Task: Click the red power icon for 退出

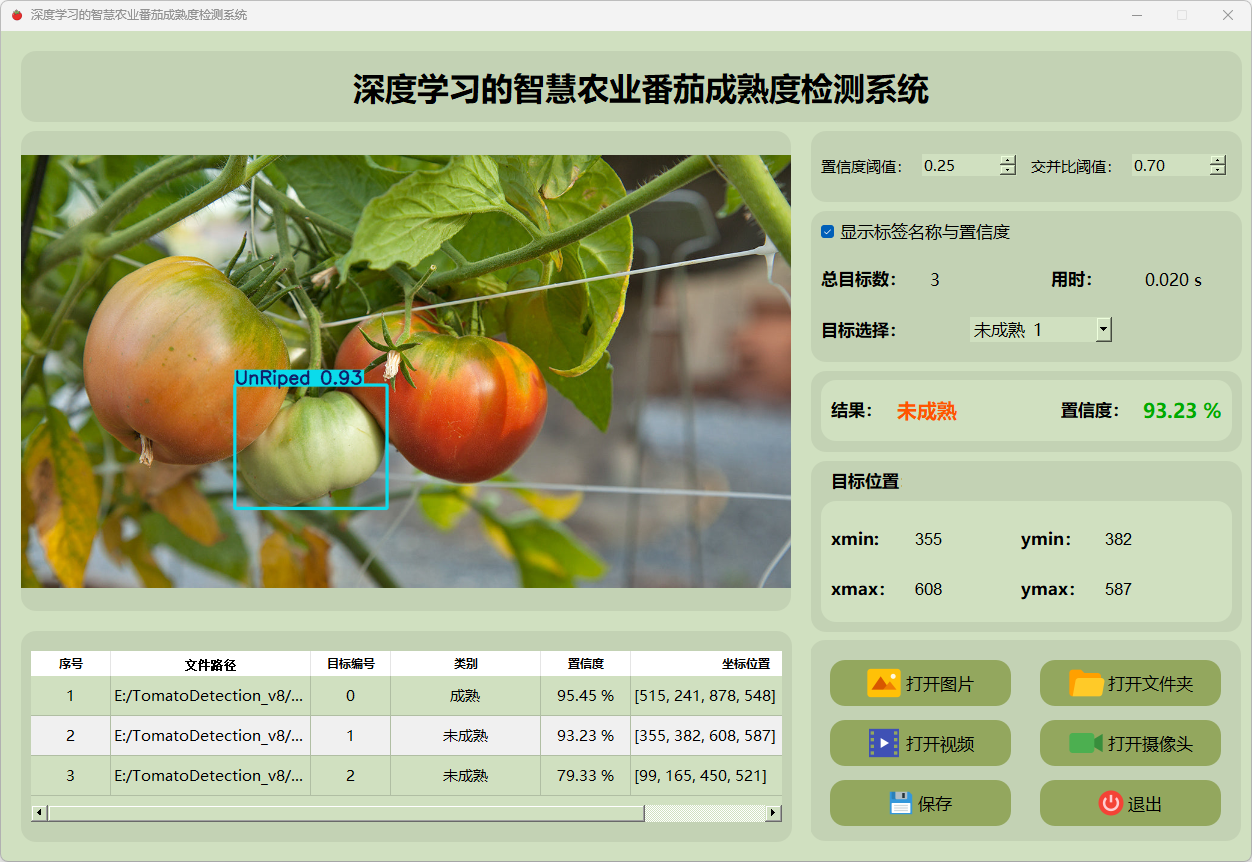Action: coord(1110,803)
